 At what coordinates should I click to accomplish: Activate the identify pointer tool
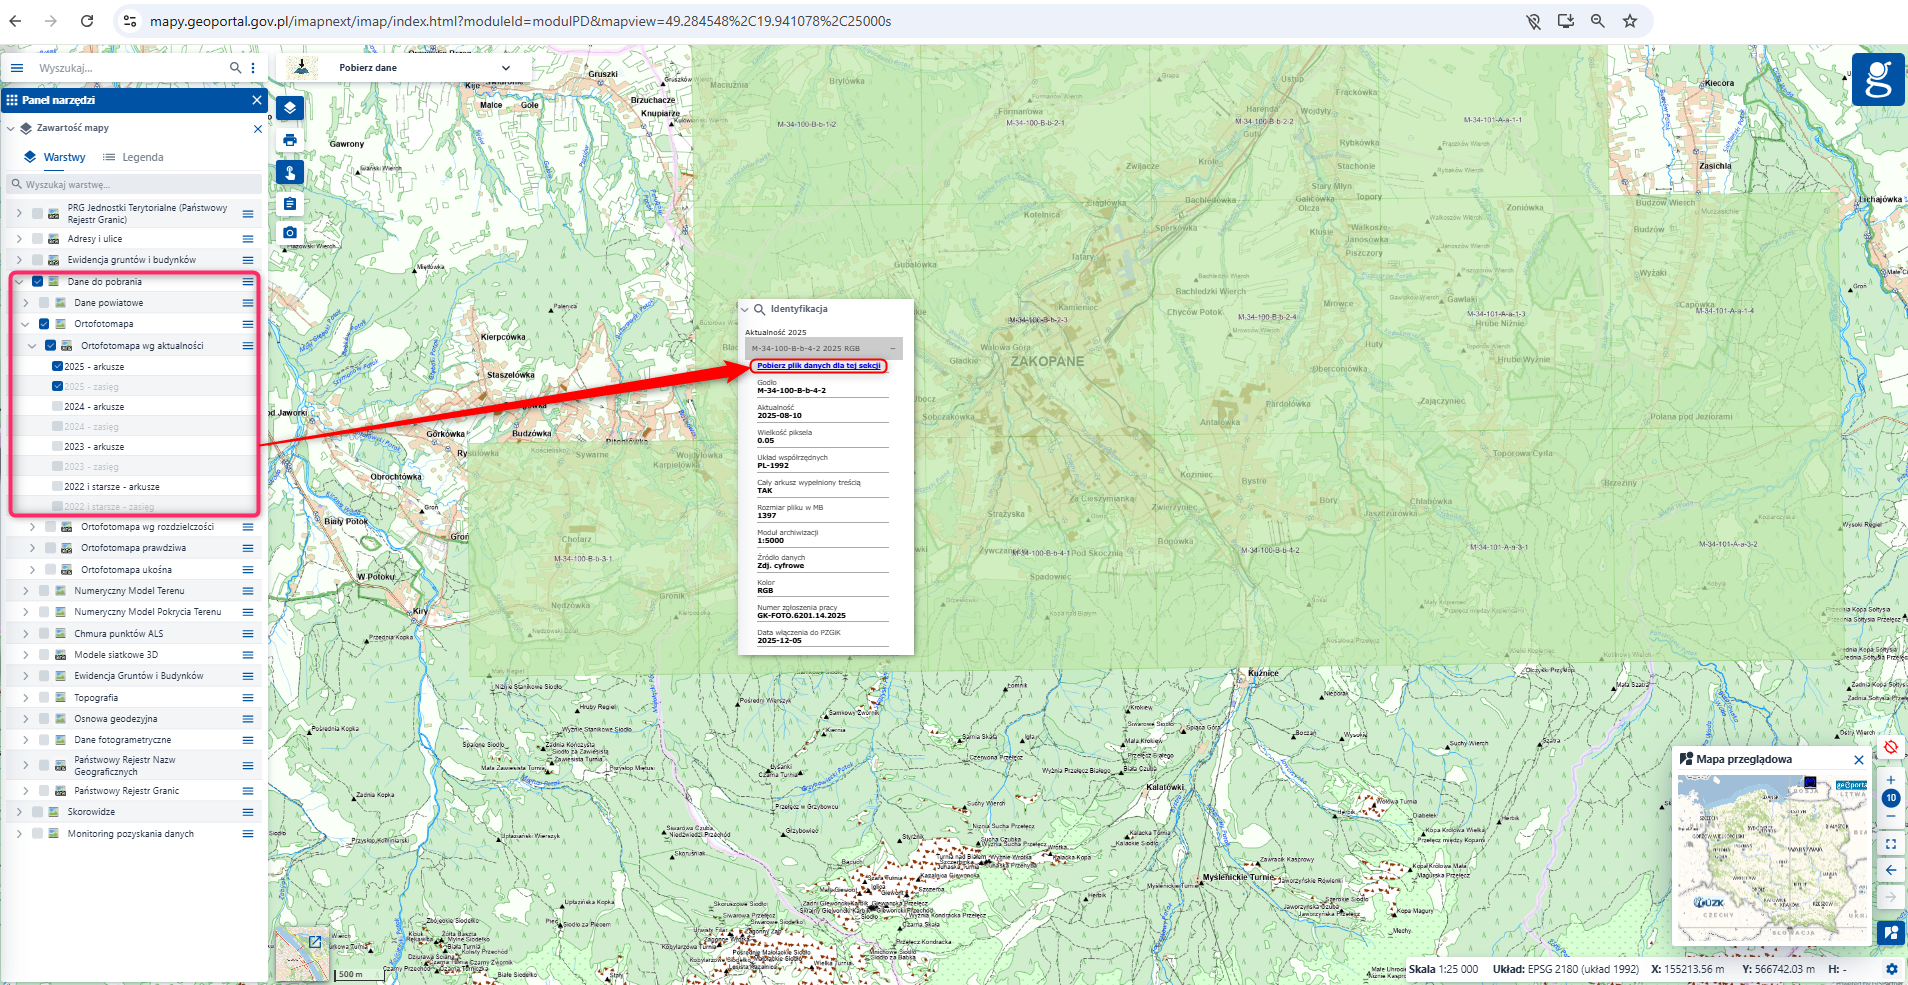[x=290, y=173]
